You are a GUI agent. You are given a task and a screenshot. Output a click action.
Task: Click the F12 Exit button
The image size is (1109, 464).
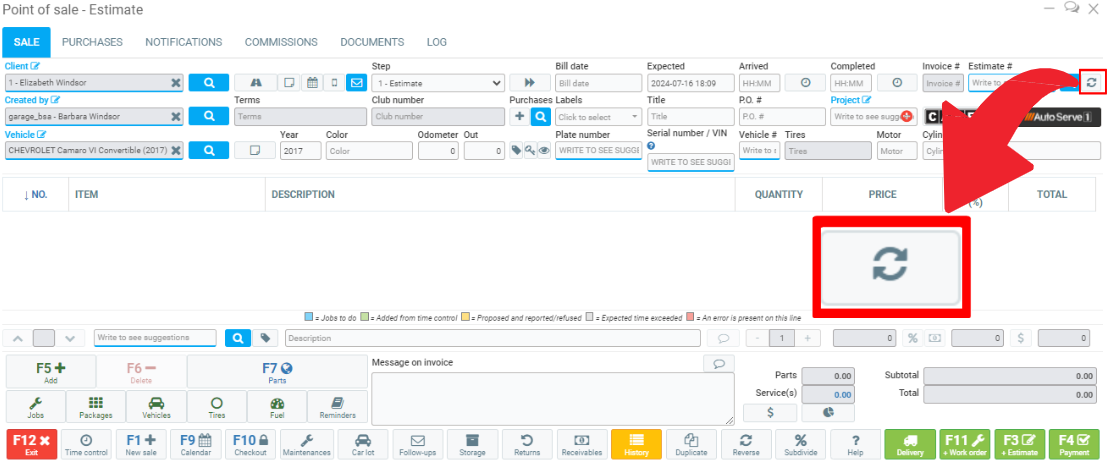point(32,444)
